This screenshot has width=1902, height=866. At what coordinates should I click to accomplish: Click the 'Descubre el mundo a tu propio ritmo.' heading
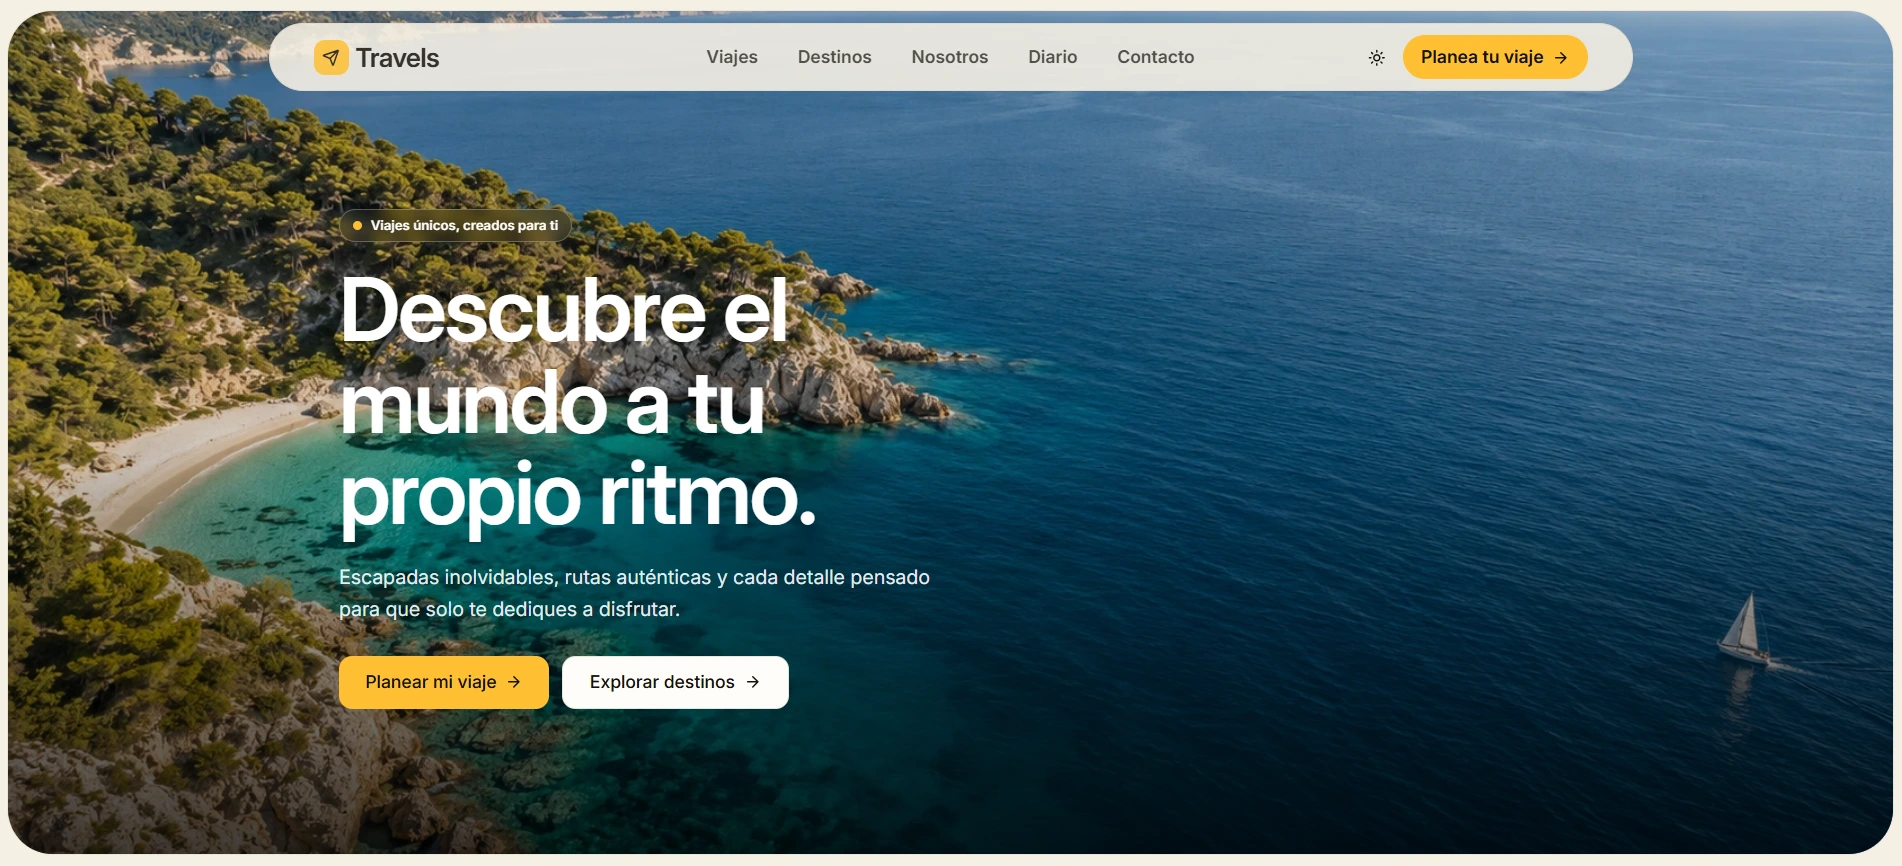578,402
